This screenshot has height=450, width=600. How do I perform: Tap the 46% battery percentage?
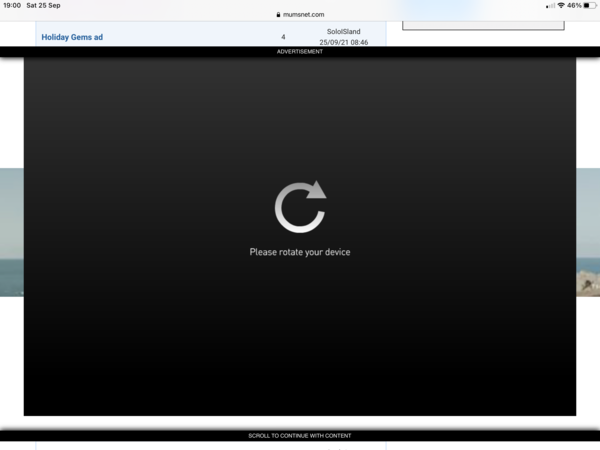(574, 5)
